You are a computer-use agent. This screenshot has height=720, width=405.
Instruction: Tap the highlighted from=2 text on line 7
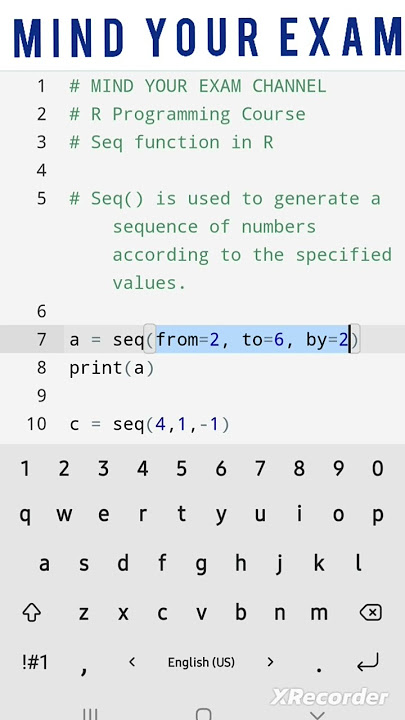188,339
